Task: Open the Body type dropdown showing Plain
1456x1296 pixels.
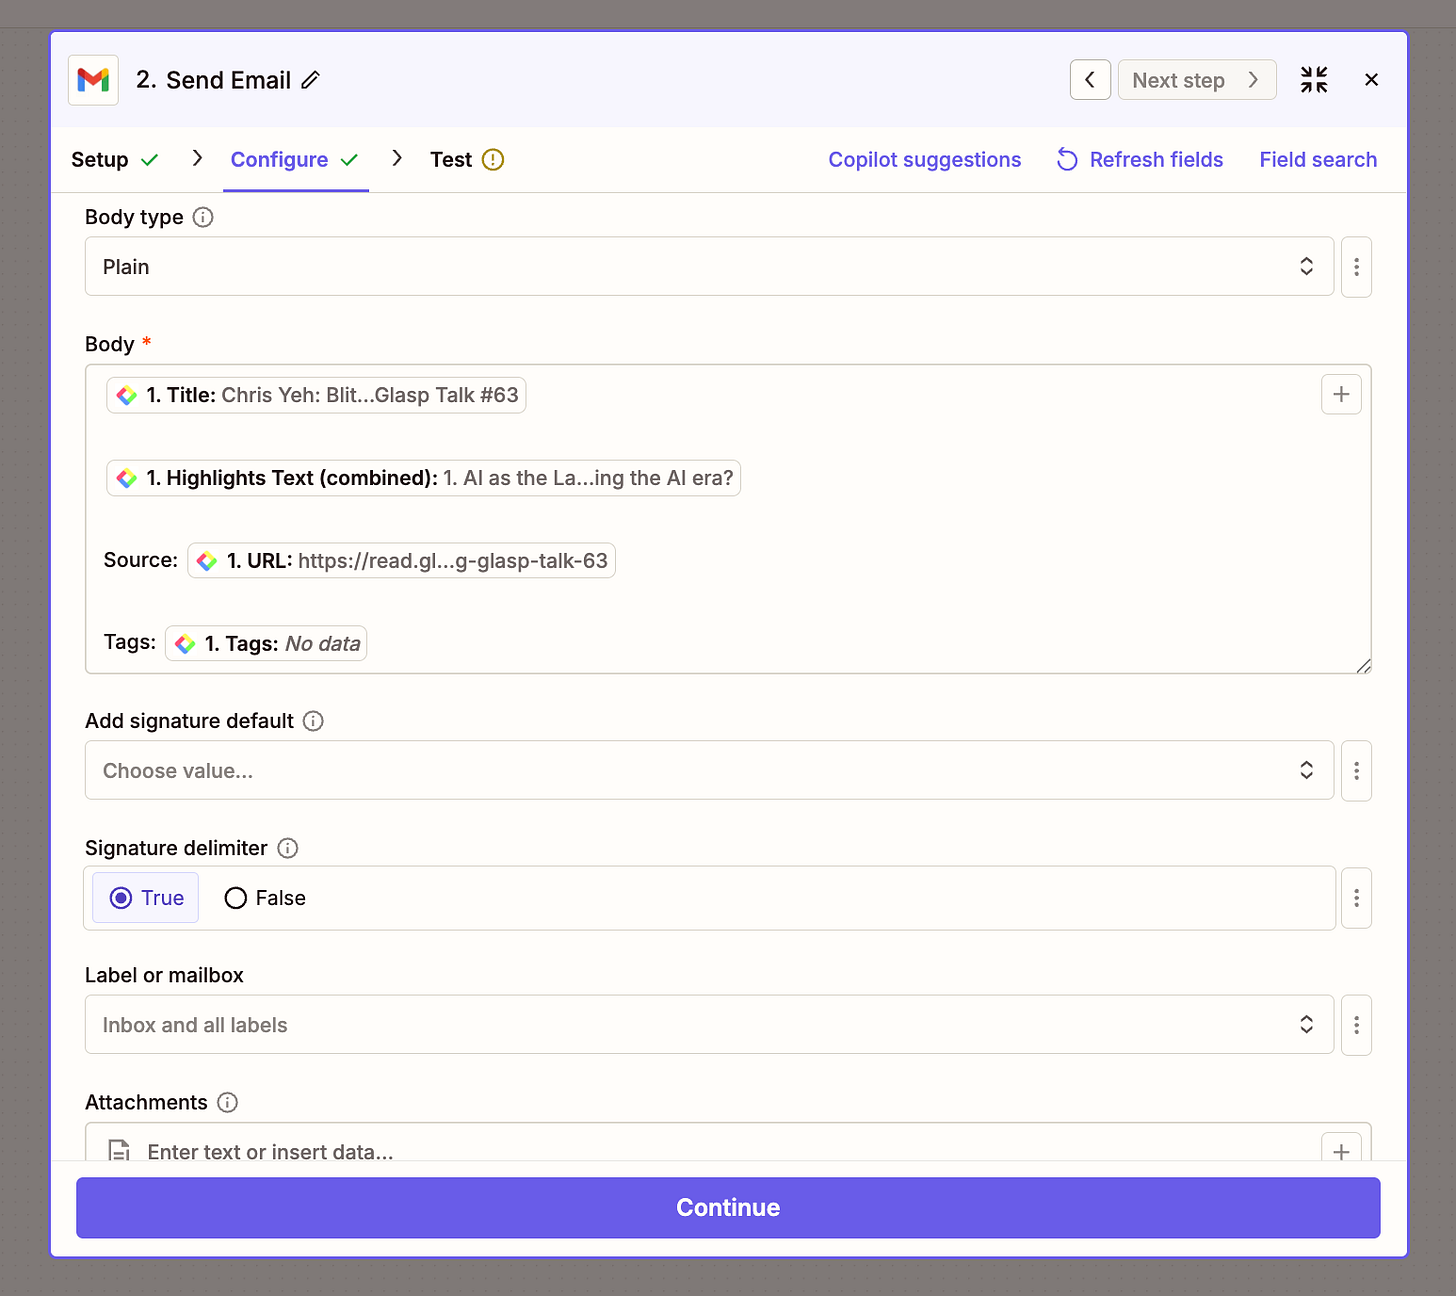Action: tap(709, 266)
